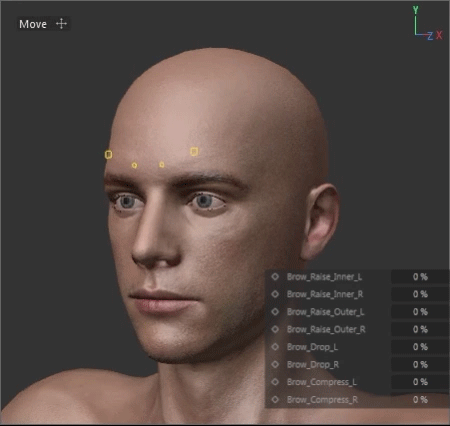
Task: Toggle the Brow_Drop_R keyframe diamond
Action: tap(275, 364)
